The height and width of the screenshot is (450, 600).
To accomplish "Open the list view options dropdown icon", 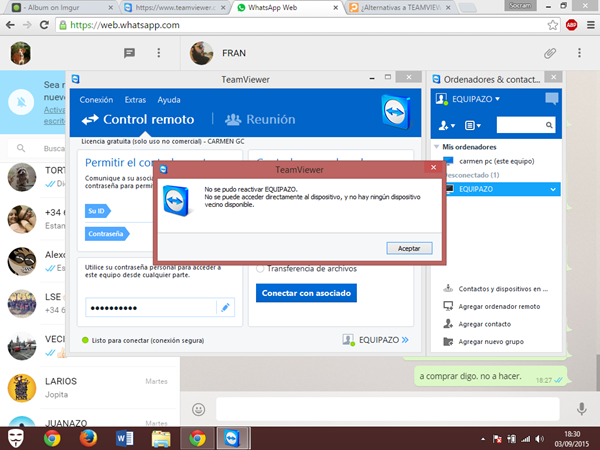I will click(x=473, y=125).
